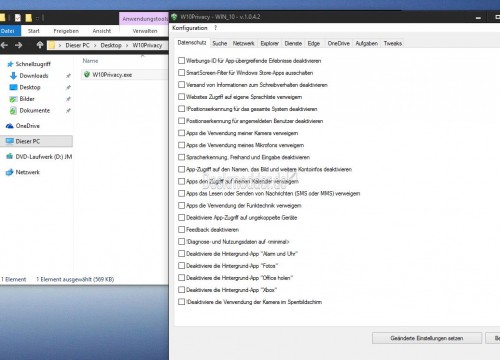The width and height of the screenshot is (500, 360).
Task: Click the Desktop icon in the sidebar
Action: coord(13,87)
